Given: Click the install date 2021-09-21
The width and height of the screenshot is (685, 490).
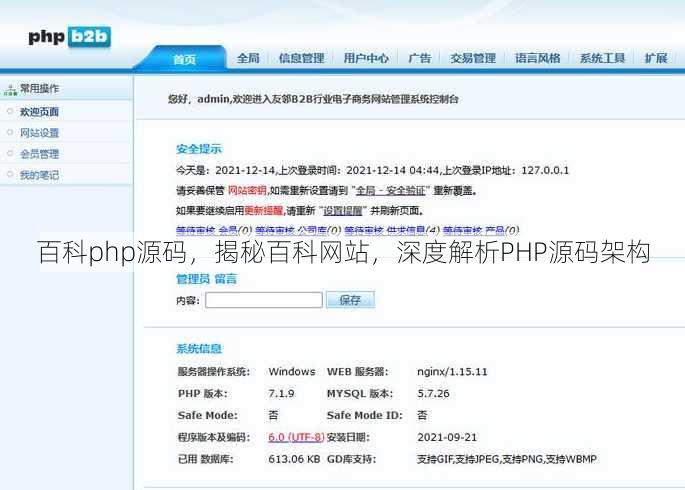Looking at the screenshot, I should point(447,437).
